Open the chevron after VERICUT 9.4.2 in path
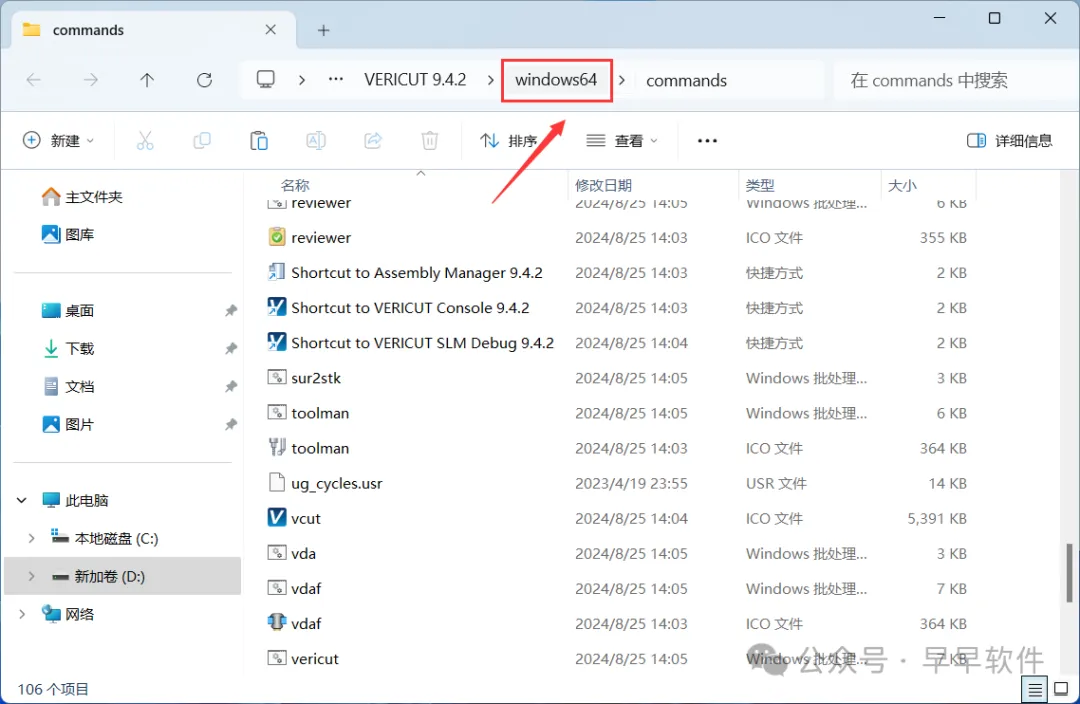 [x=490, y=80]
